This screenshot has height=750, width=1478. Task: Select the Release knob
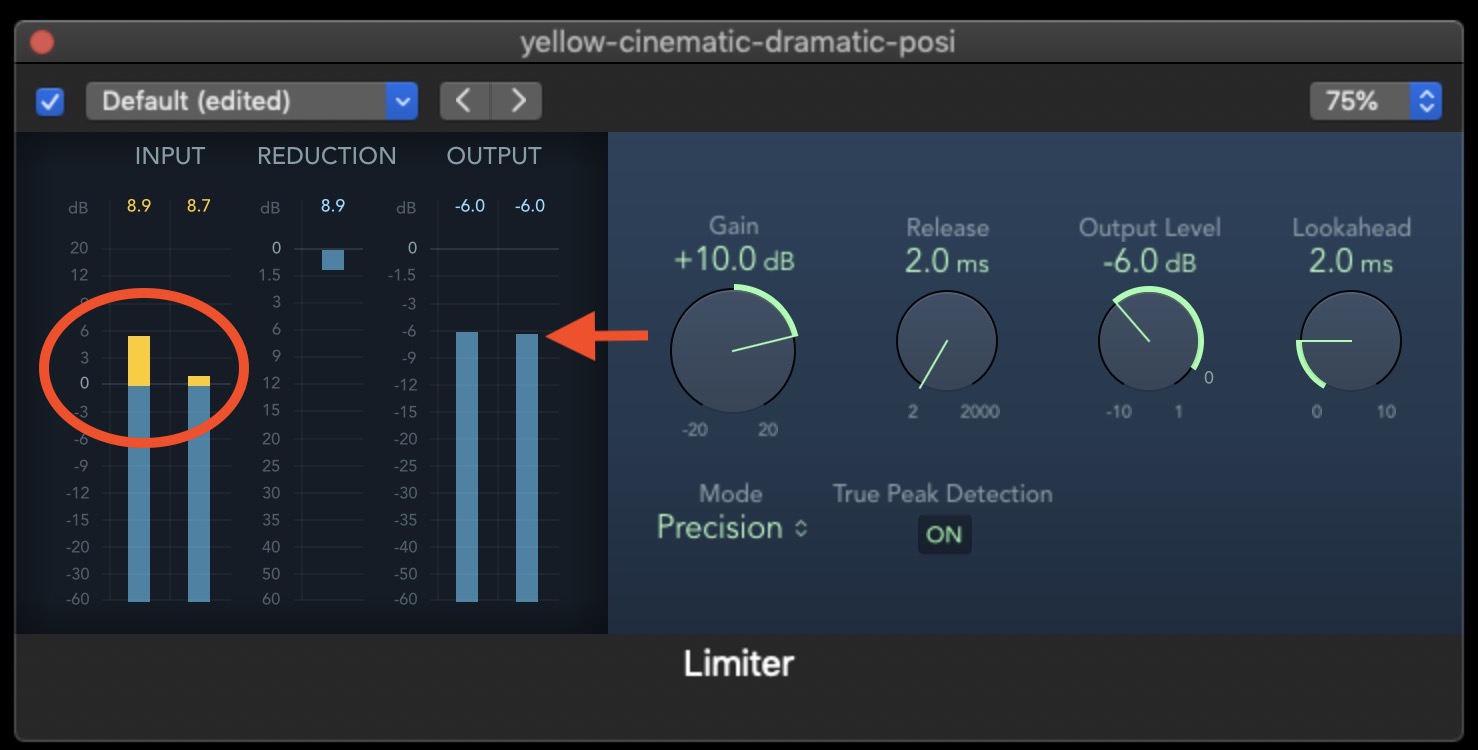[946, 340]
